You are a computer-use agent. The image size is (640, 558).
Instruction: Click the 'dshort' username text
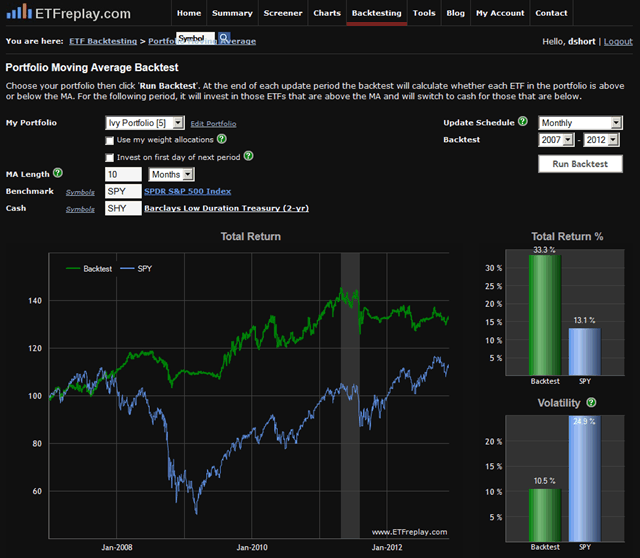[x=582, y=42]
